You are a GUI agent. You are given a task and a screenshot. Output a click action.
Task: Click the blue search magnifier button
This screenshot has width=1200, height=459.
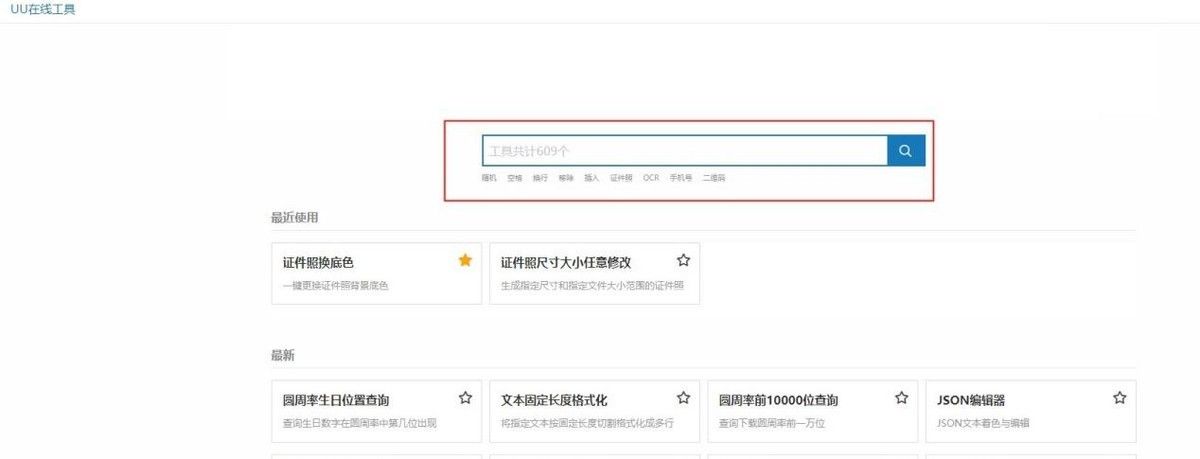(x=906, y=151)
